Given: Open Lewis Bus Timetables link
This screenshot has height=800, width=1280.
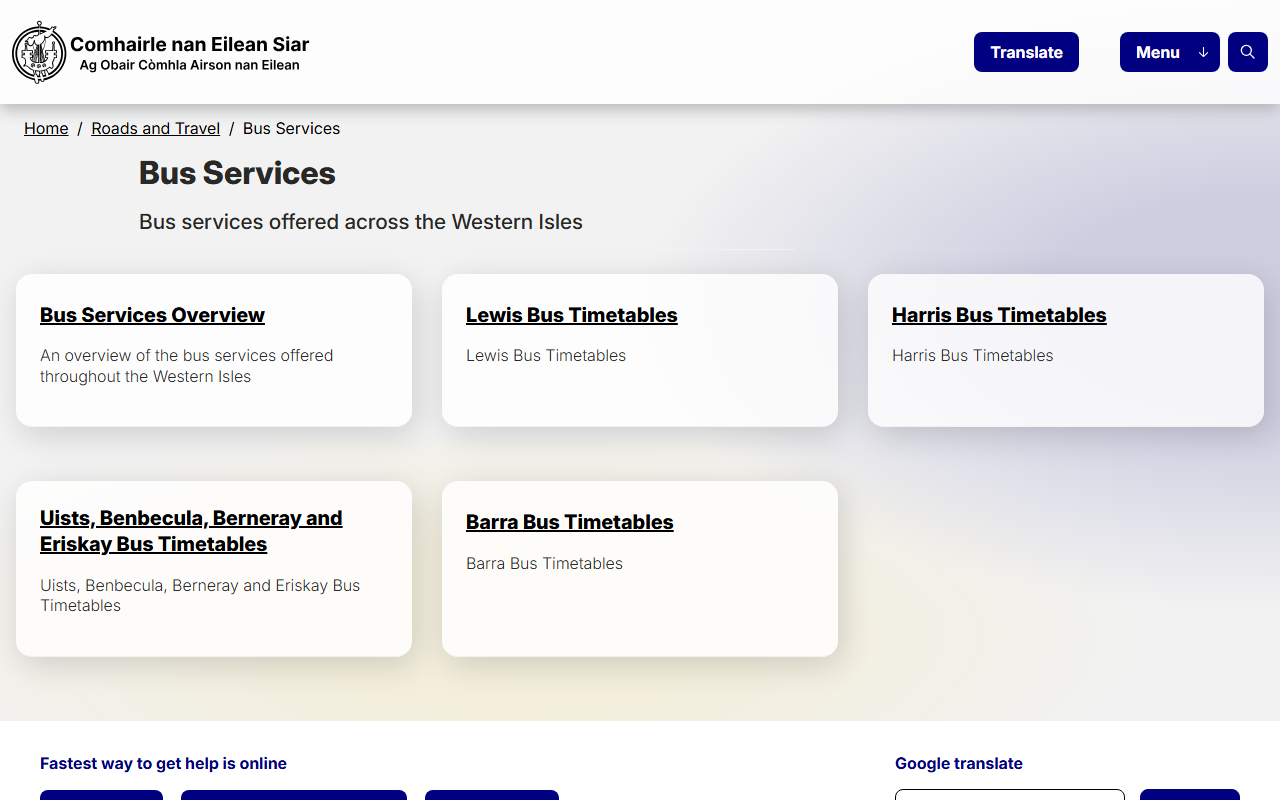Looking at the screenshot, I should [x=571, y=315].
